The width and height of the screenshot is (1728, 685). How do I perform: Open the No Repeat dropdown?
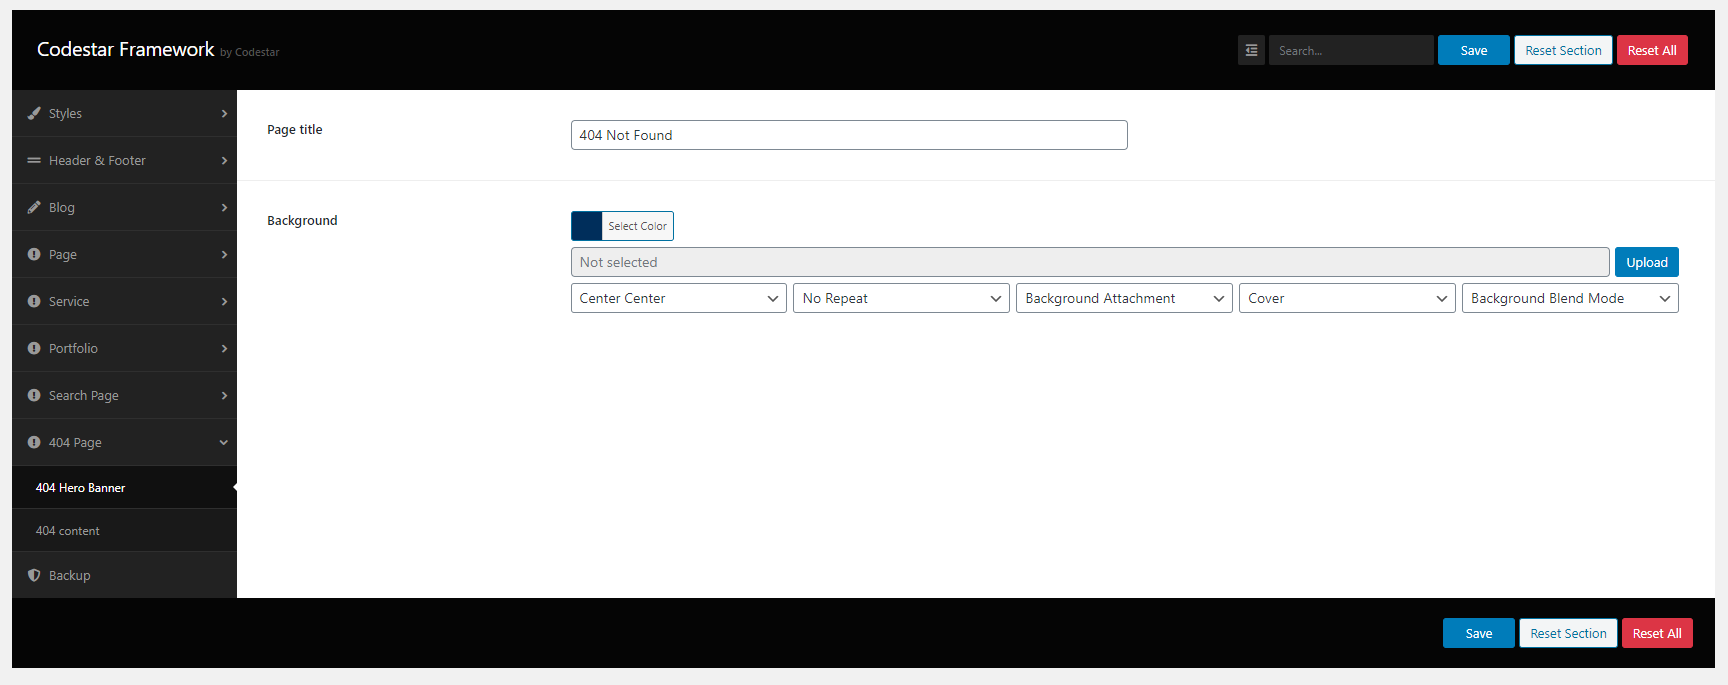click(901, 298)
